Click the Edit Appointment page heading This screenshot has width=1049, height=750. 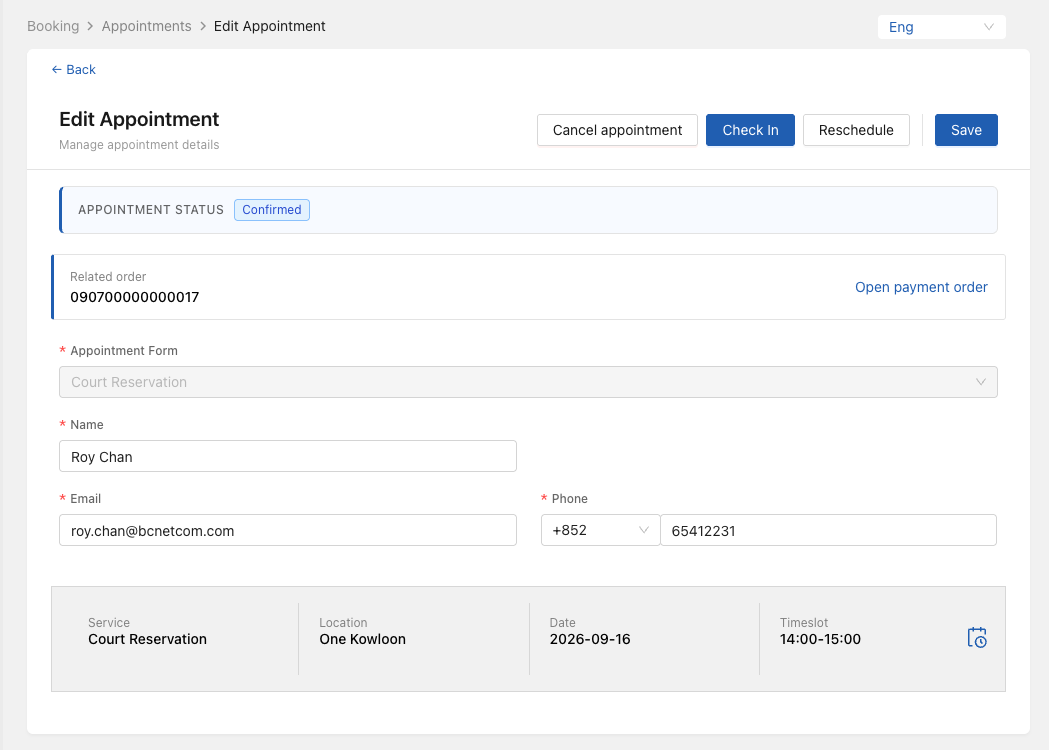[139, 119]
